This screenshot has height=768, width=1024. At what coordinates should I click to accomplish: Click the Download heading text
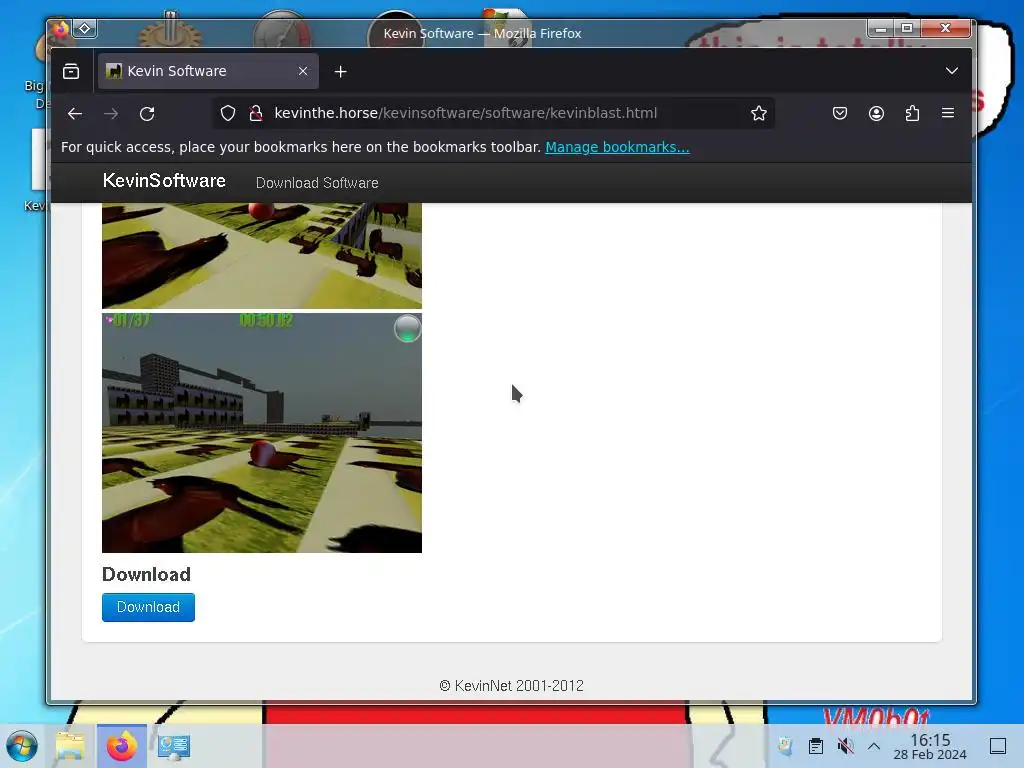(x=146, y=574)
